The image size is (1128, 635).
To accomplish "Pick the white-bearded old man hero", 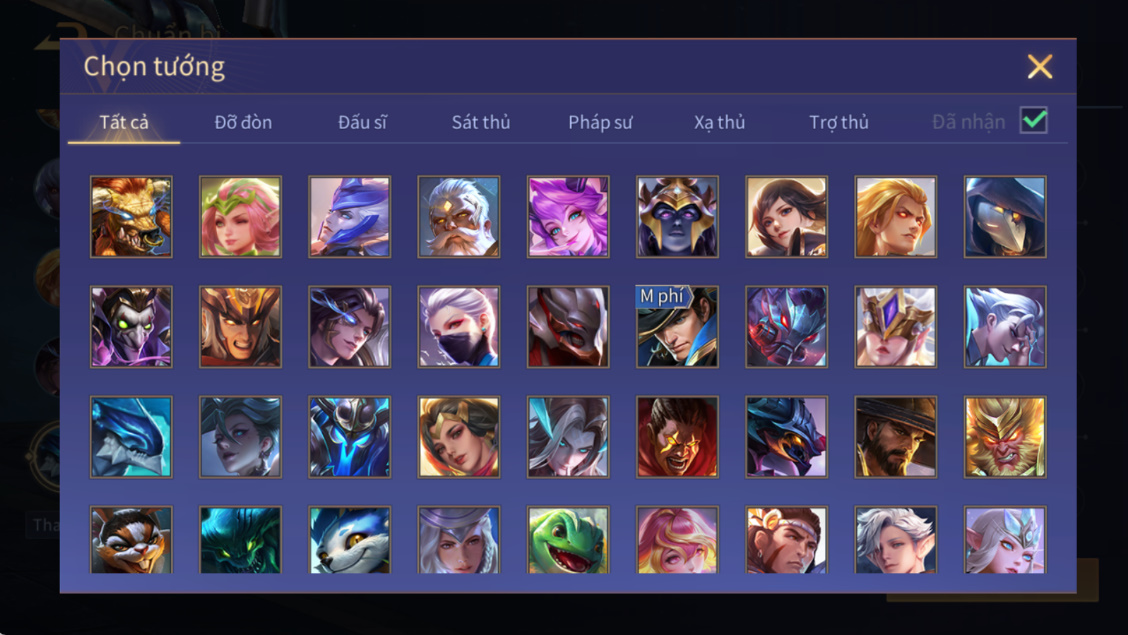I will (458, 216).
